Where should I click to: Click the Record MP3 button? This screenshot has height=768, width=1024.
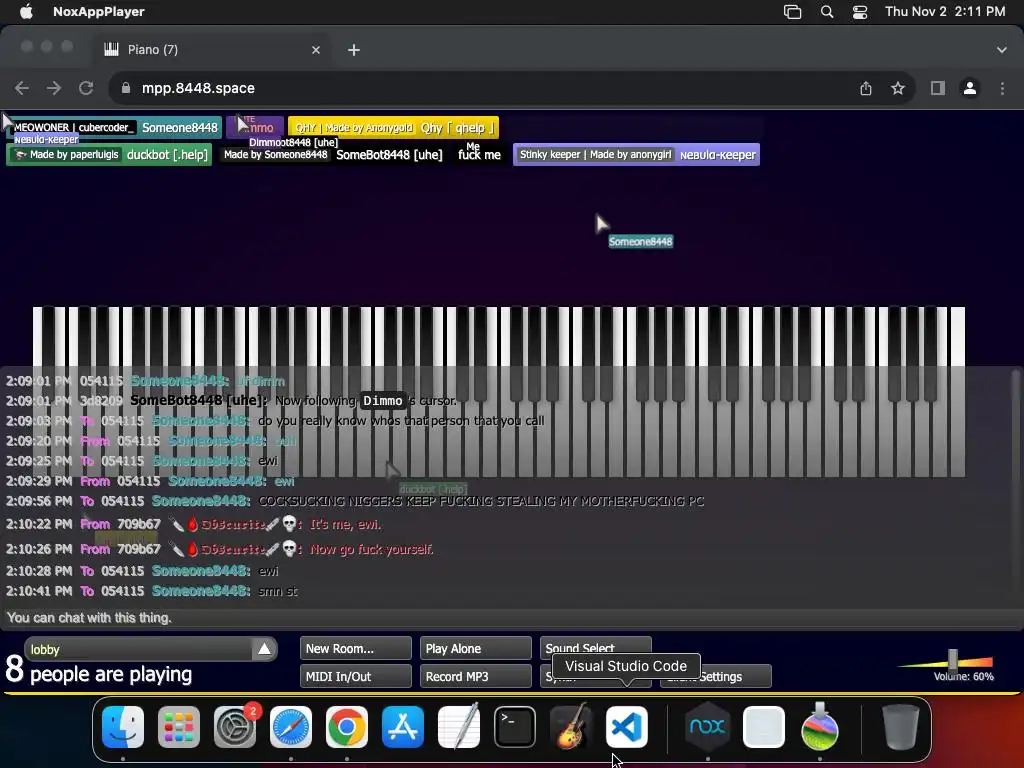pos(475,677)
